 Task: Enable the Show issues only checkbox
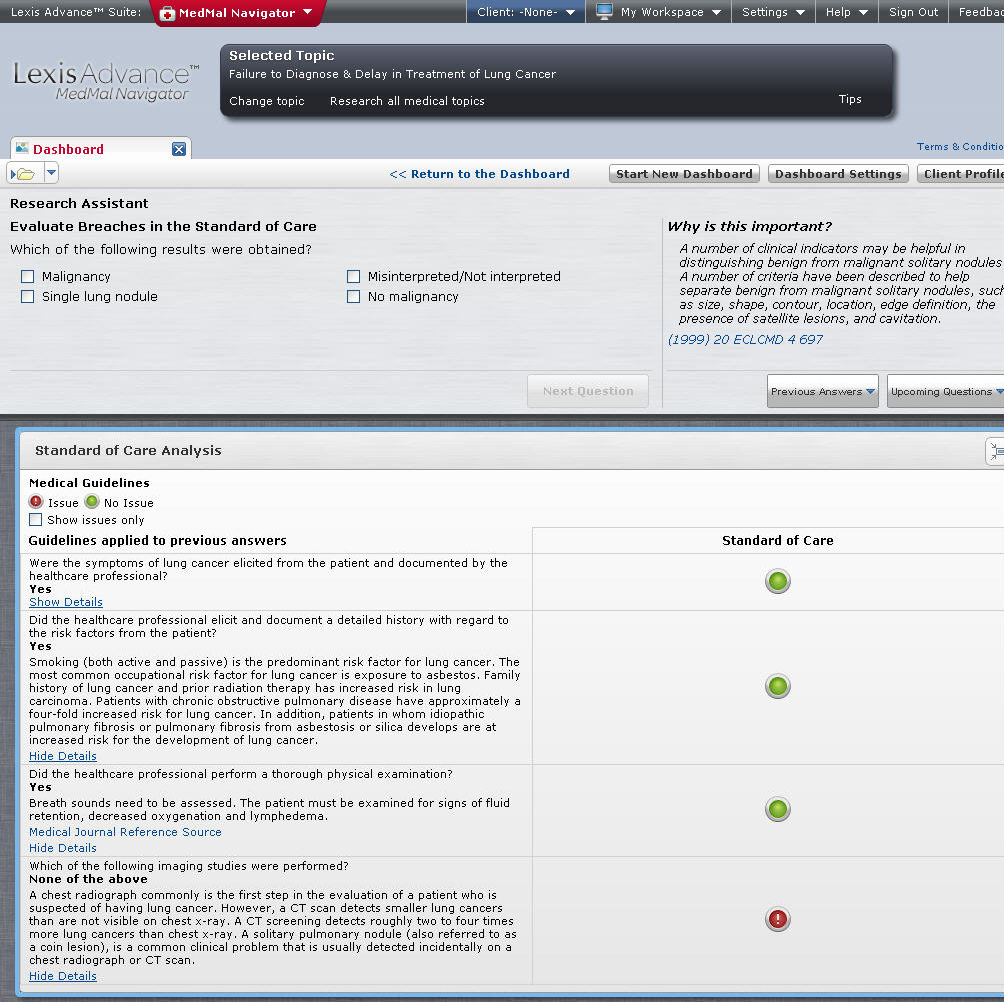(36, 520)
